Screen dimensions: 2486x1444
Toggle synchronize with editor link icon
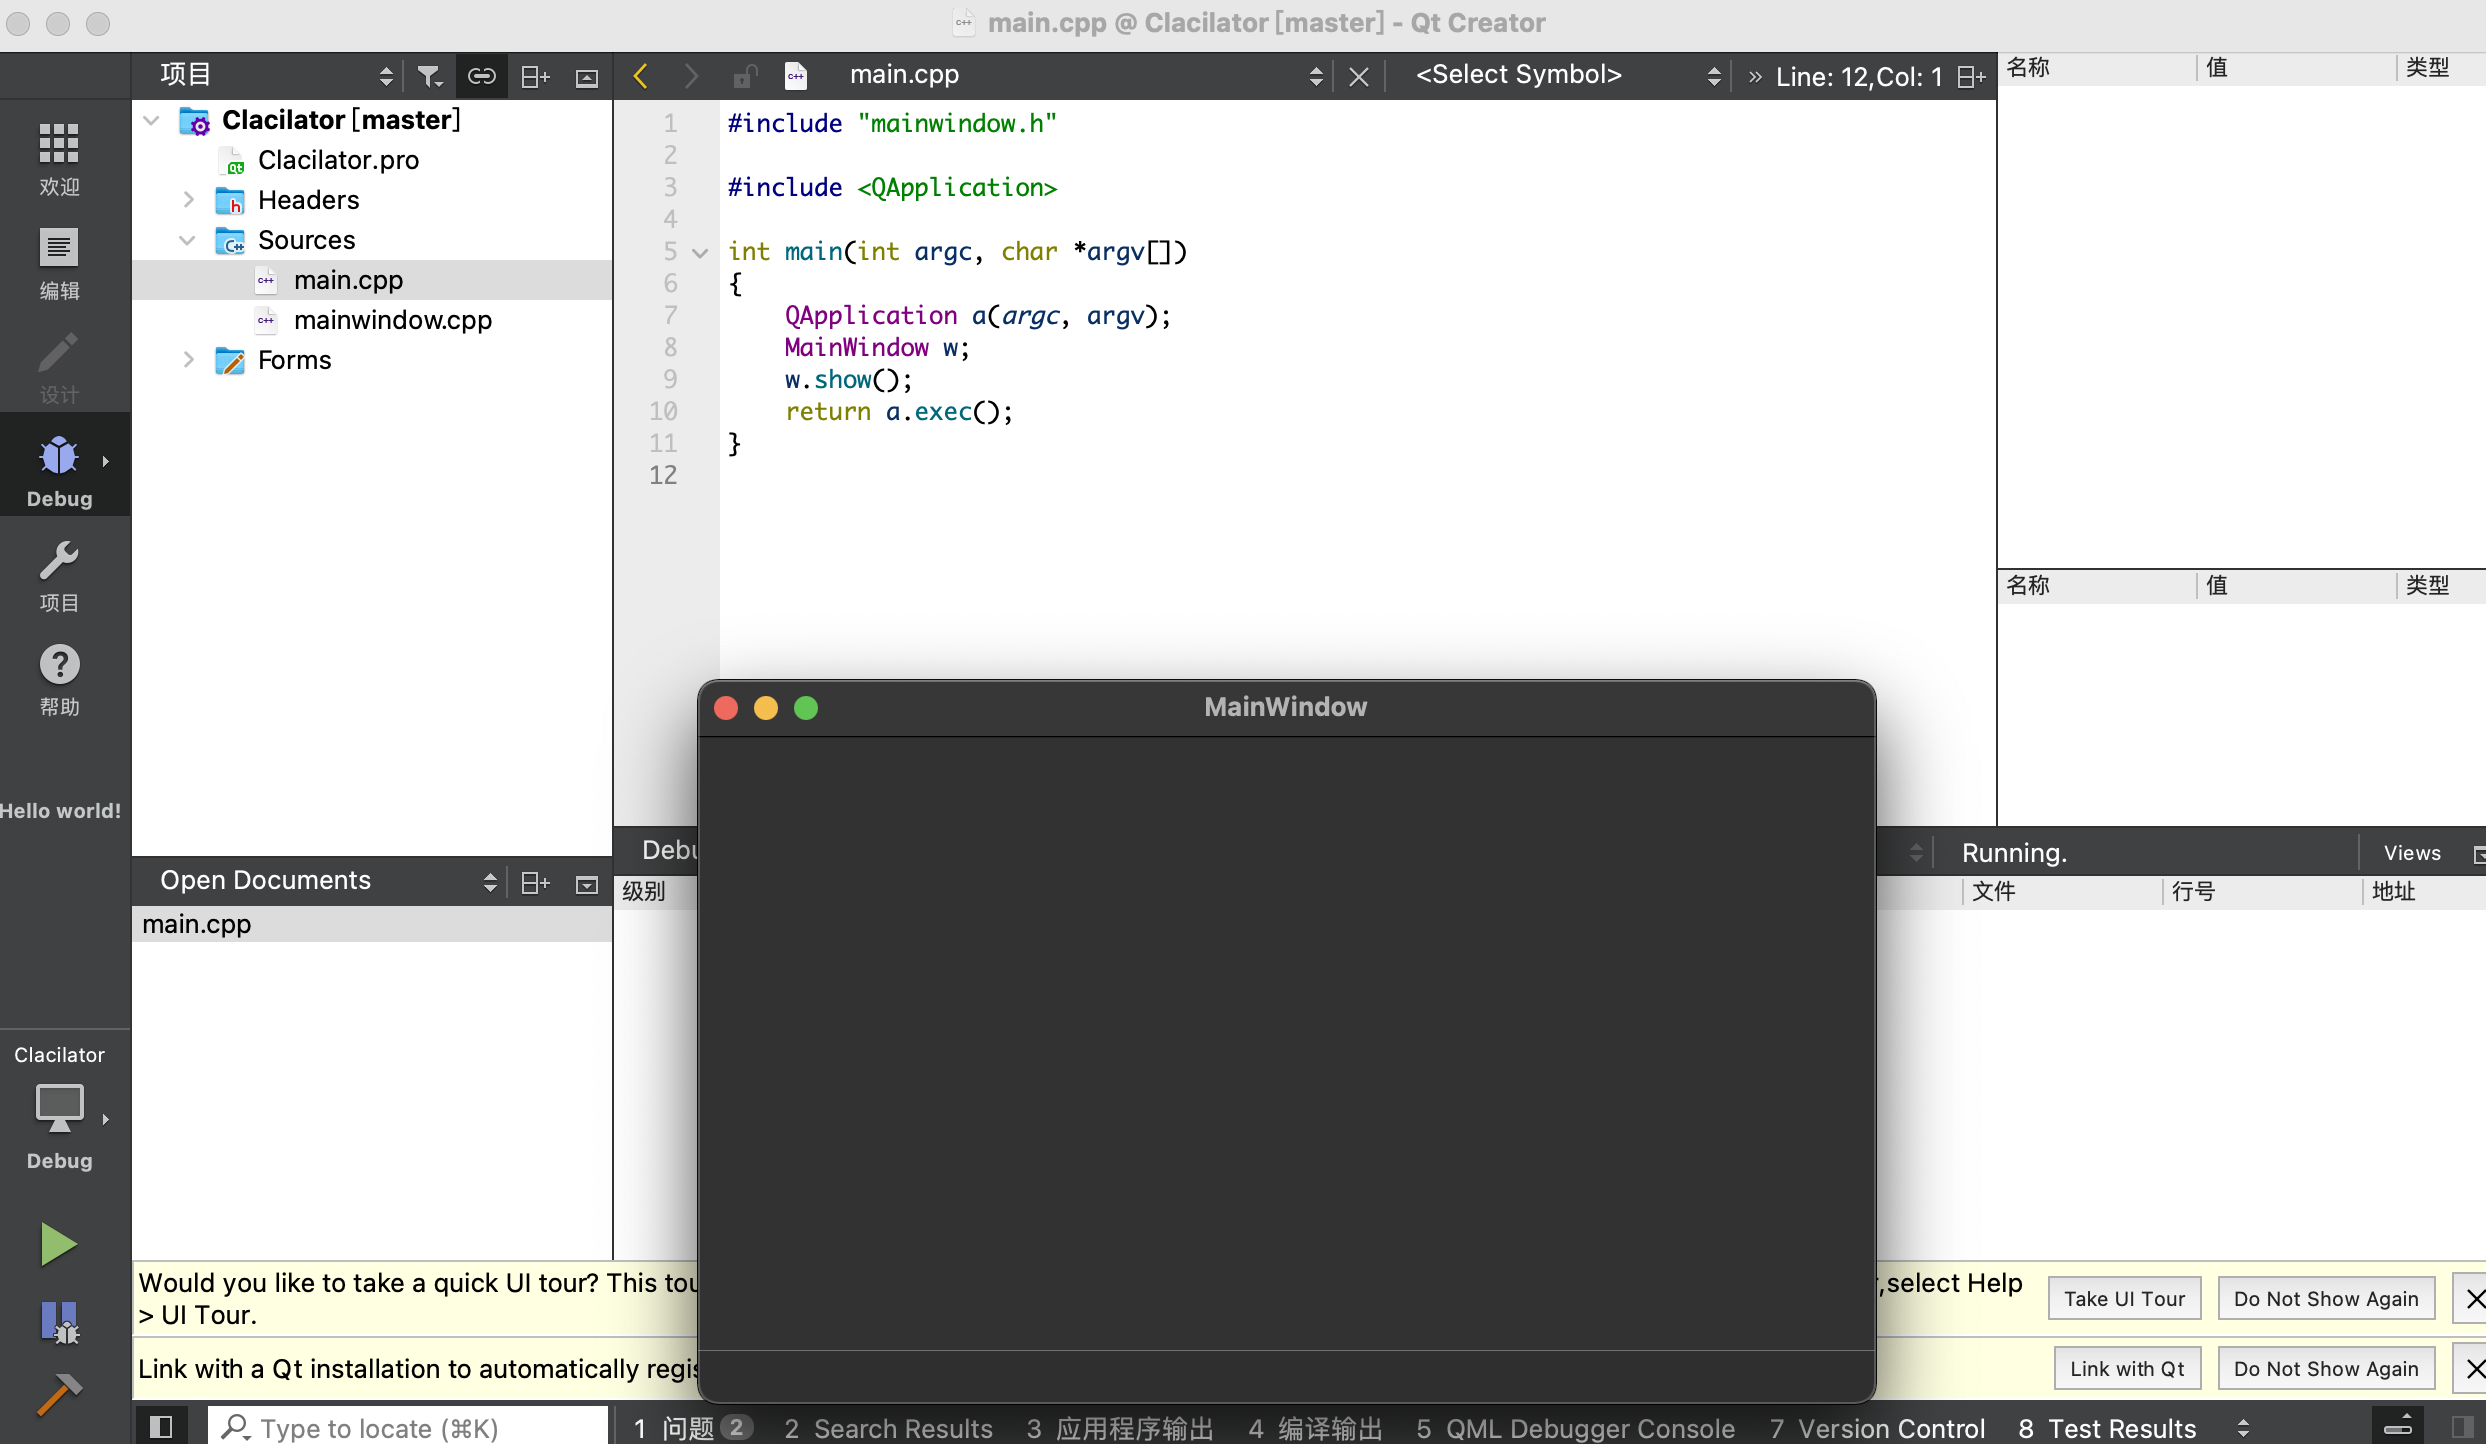(482, 76)
